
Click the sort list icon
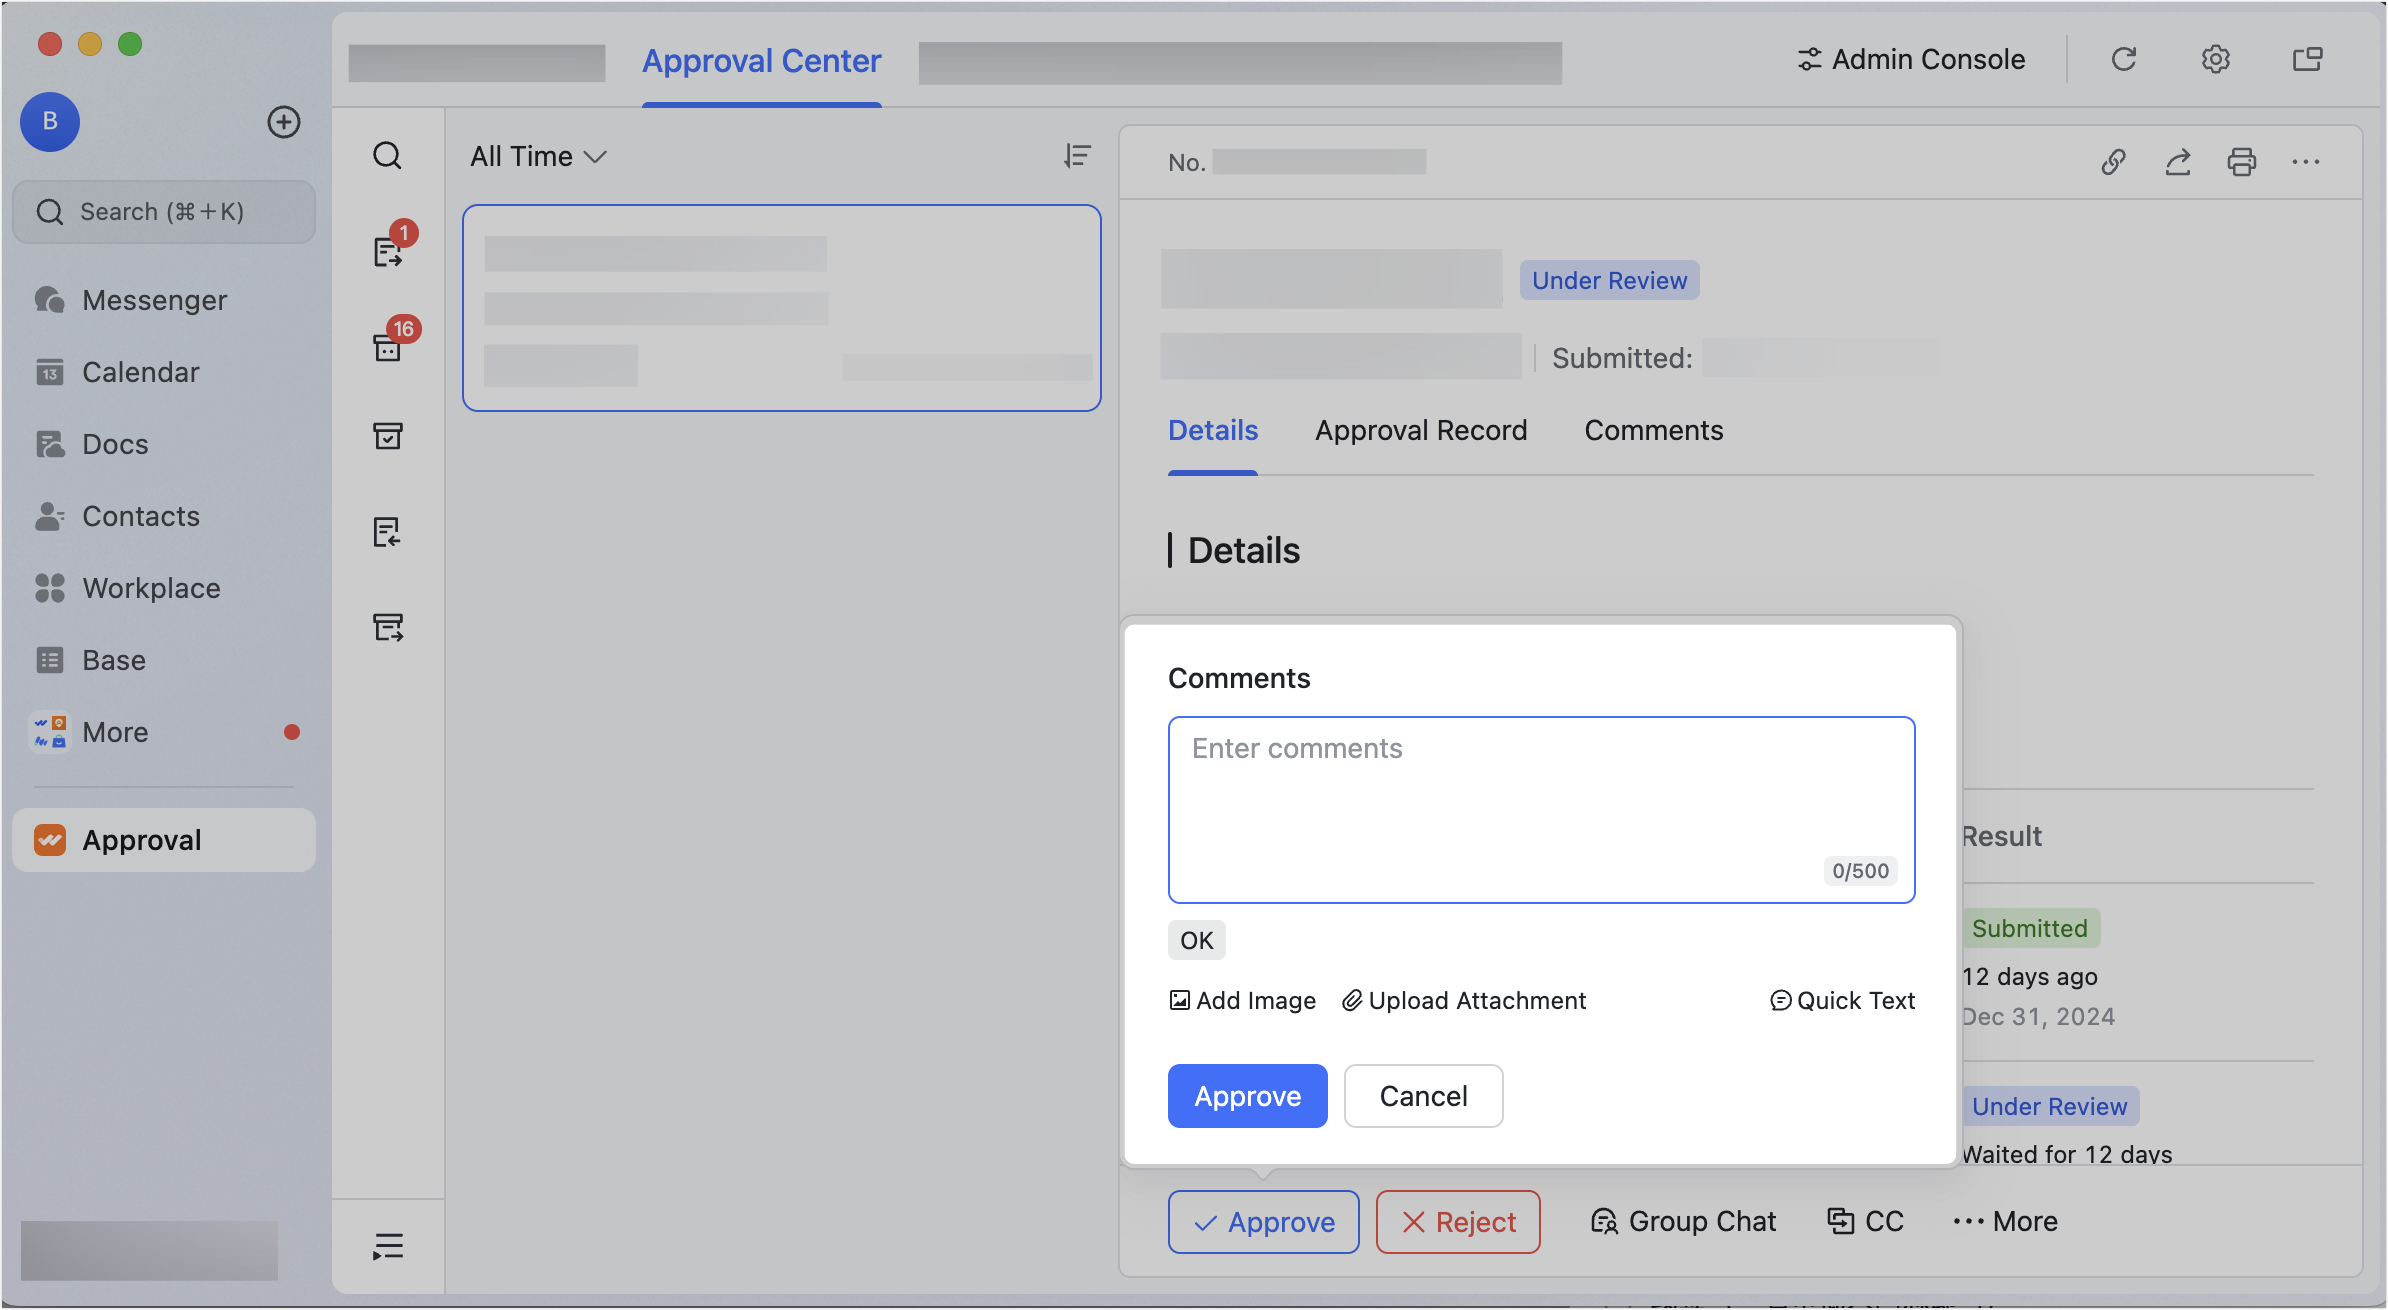pyautogui.click(x=1077, y=156)
